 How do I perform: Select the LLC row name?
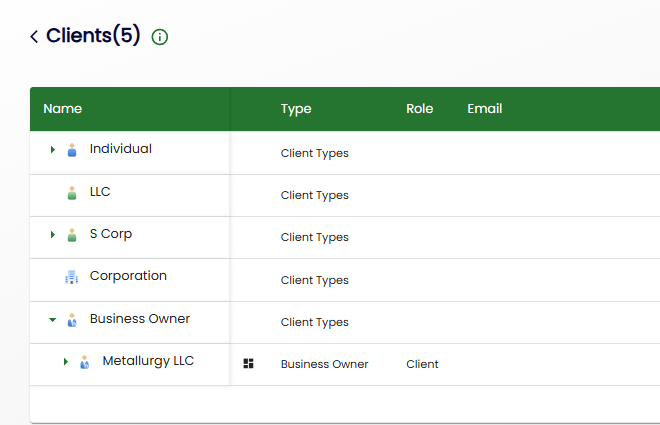[100, 191]
